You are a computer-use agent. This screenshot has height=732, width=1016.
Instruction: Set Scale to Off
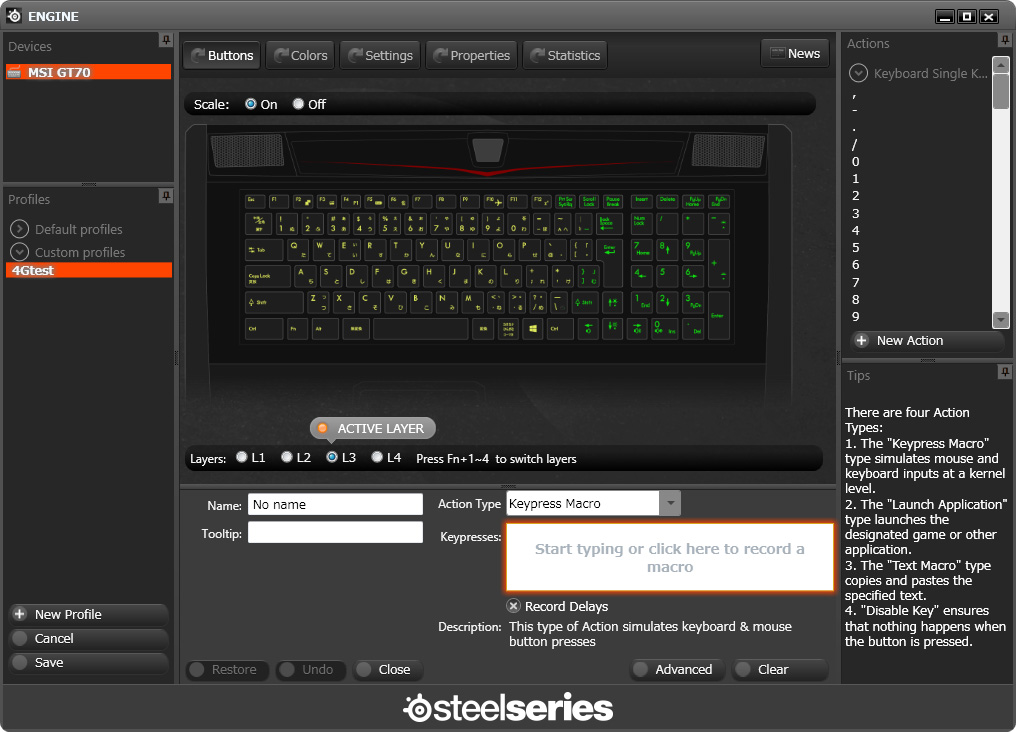(298, 104)
